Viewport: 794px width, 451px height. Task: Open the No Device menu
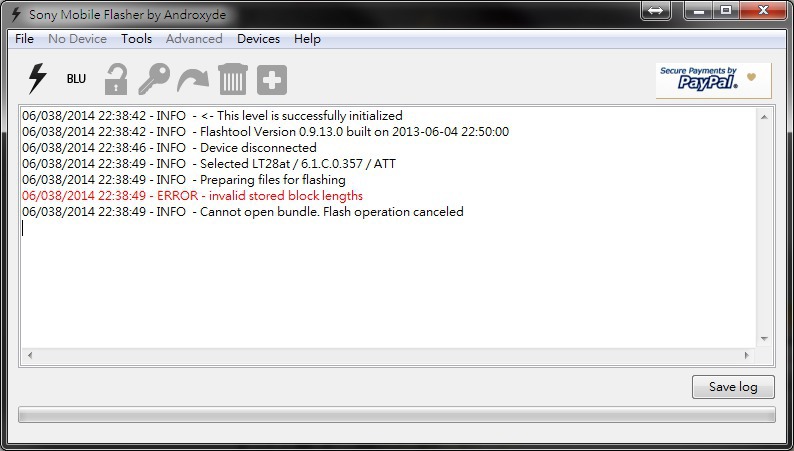coord(77,39)
